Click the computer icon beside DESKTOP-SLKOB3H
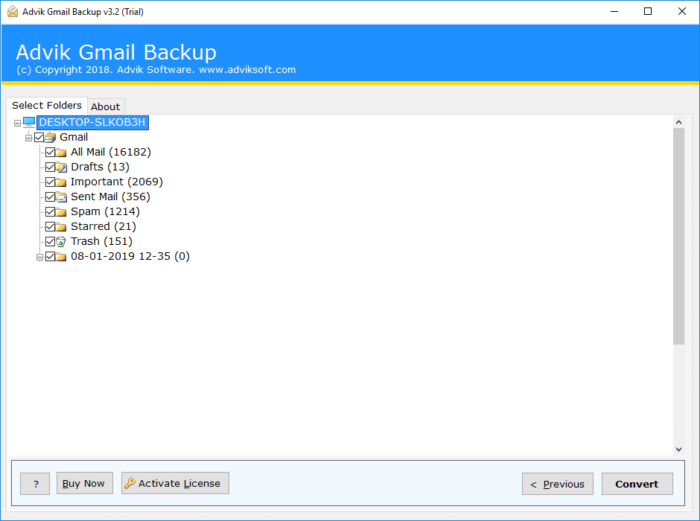The width and height of the screenshot is (700, 521). (x=29, y=122)
